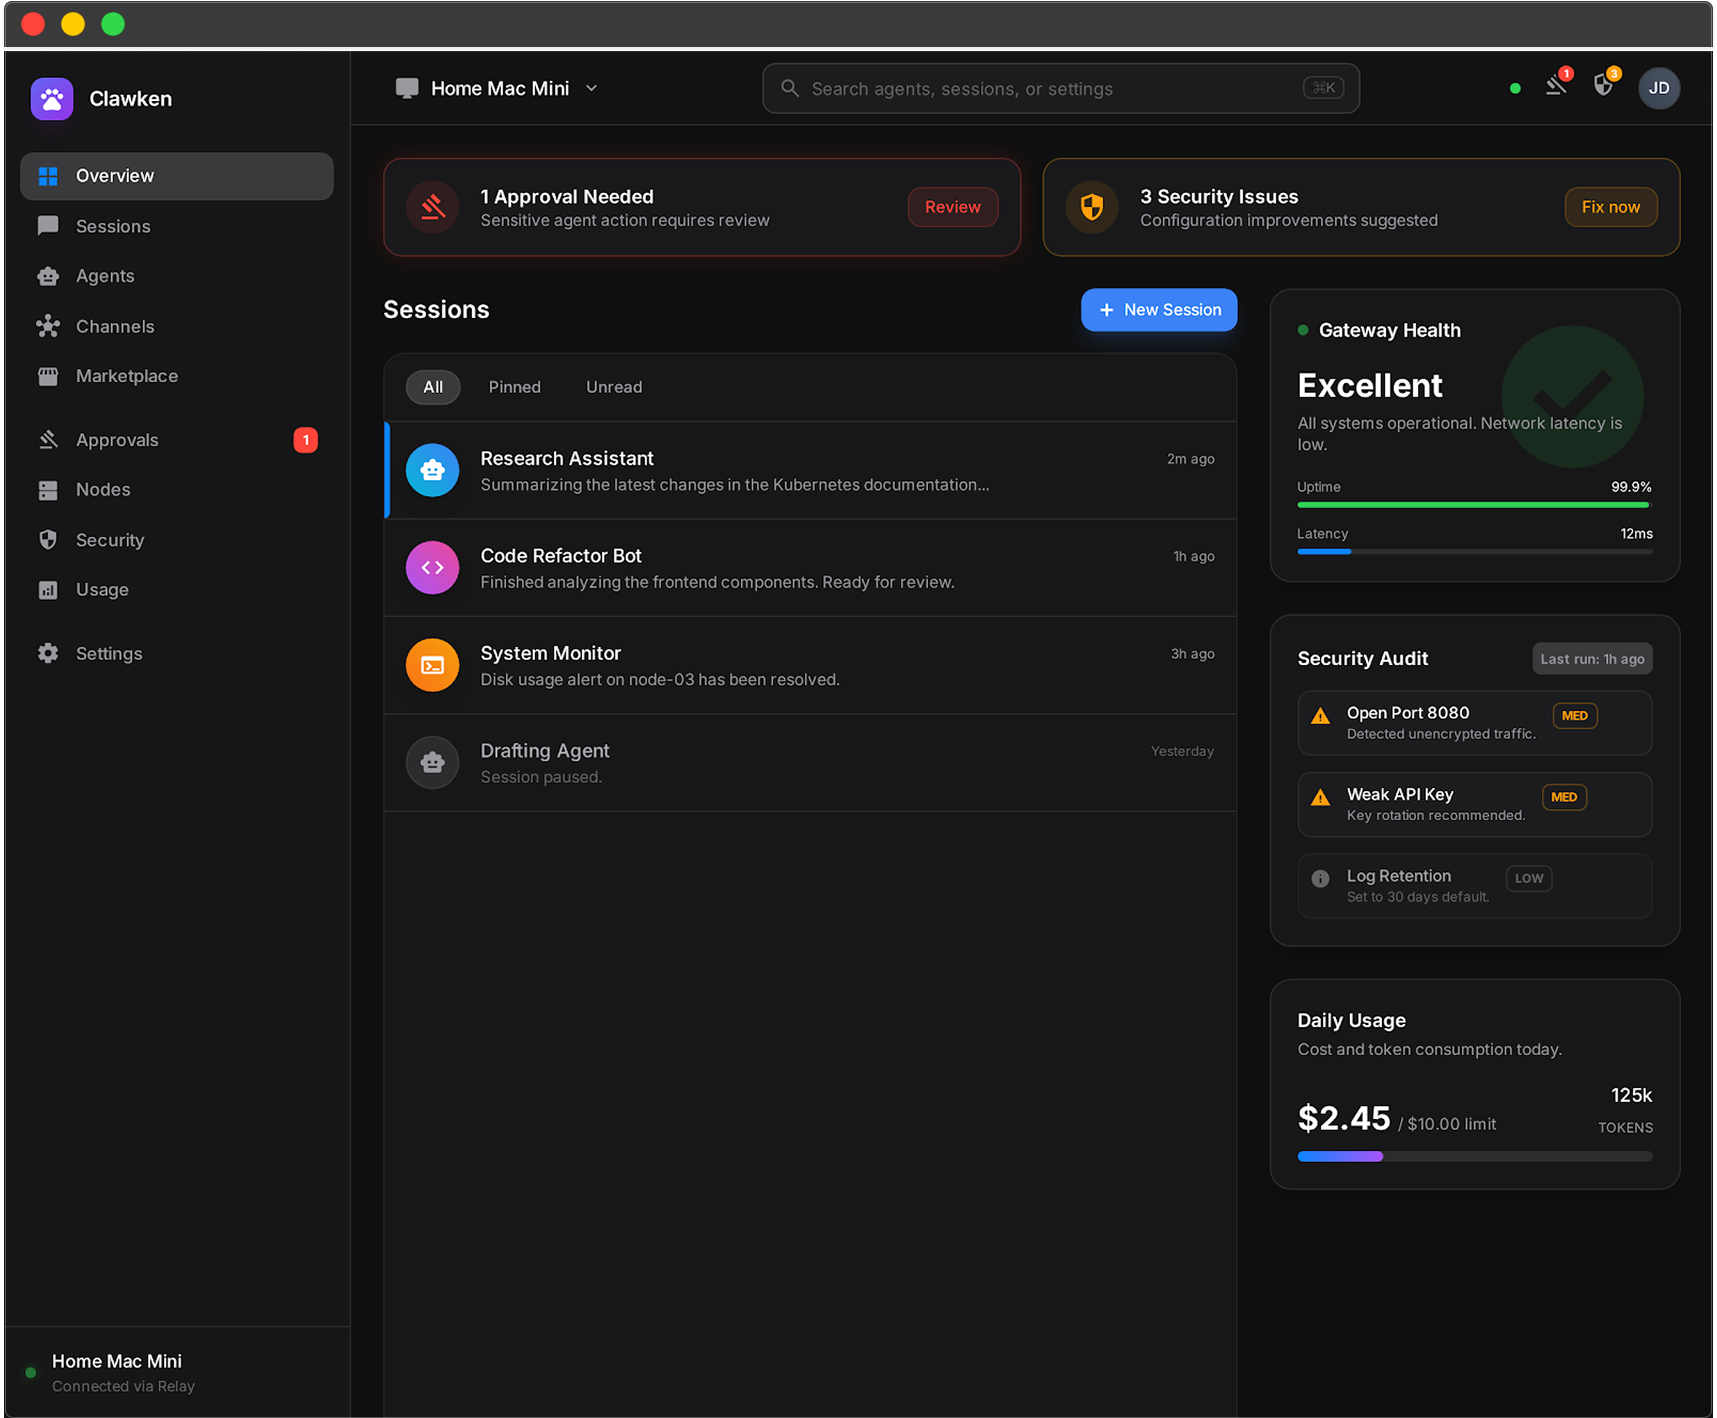Click the JD user avatar
1717x1418 pixels.
coord(1658,88)
